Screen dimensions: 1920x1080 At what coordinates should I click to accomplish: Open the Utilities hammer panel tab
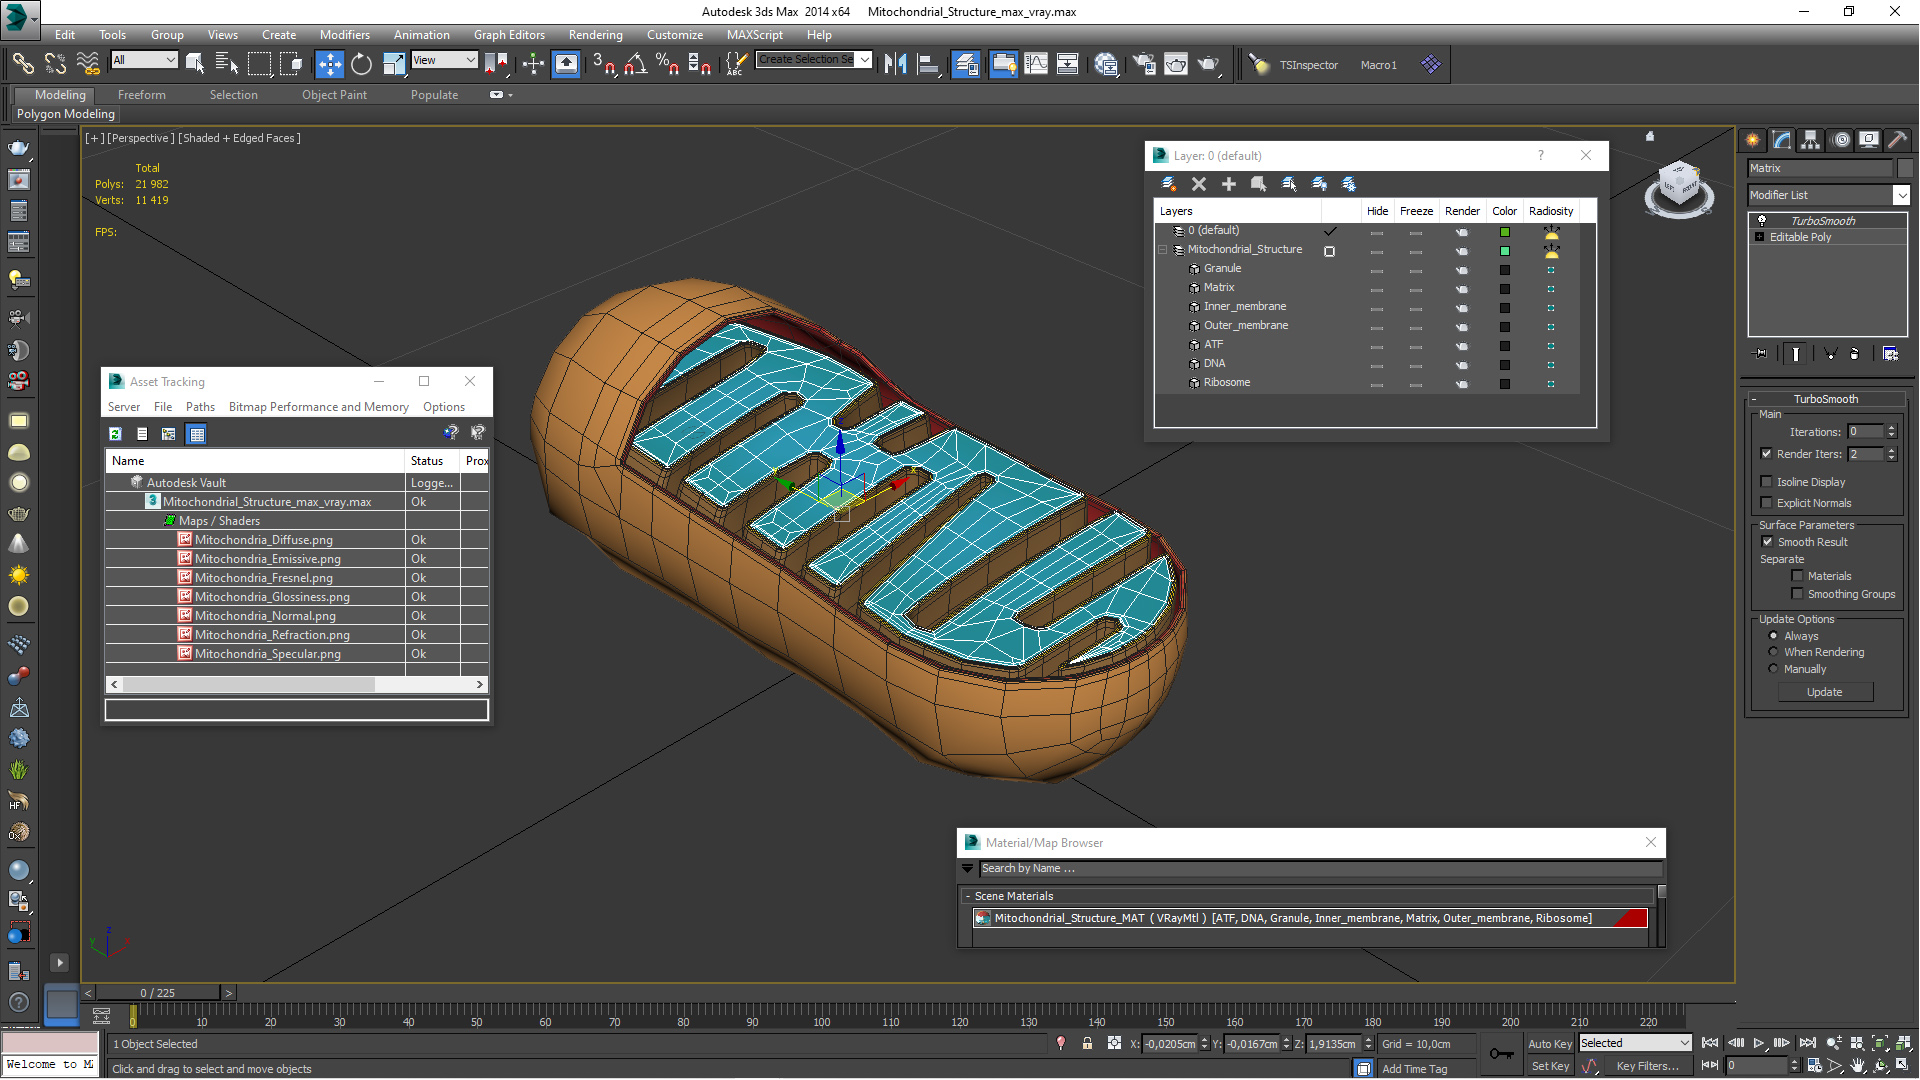(1897, 140)
